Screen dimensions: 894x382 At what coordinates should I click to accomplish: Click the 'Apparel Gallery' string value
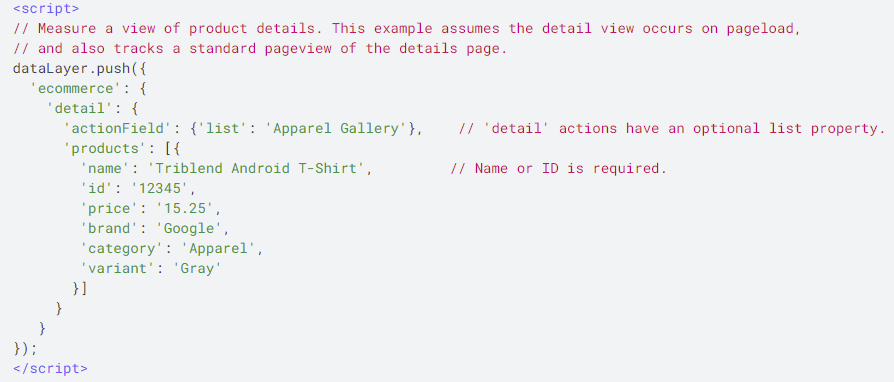(x=337, y=128)
